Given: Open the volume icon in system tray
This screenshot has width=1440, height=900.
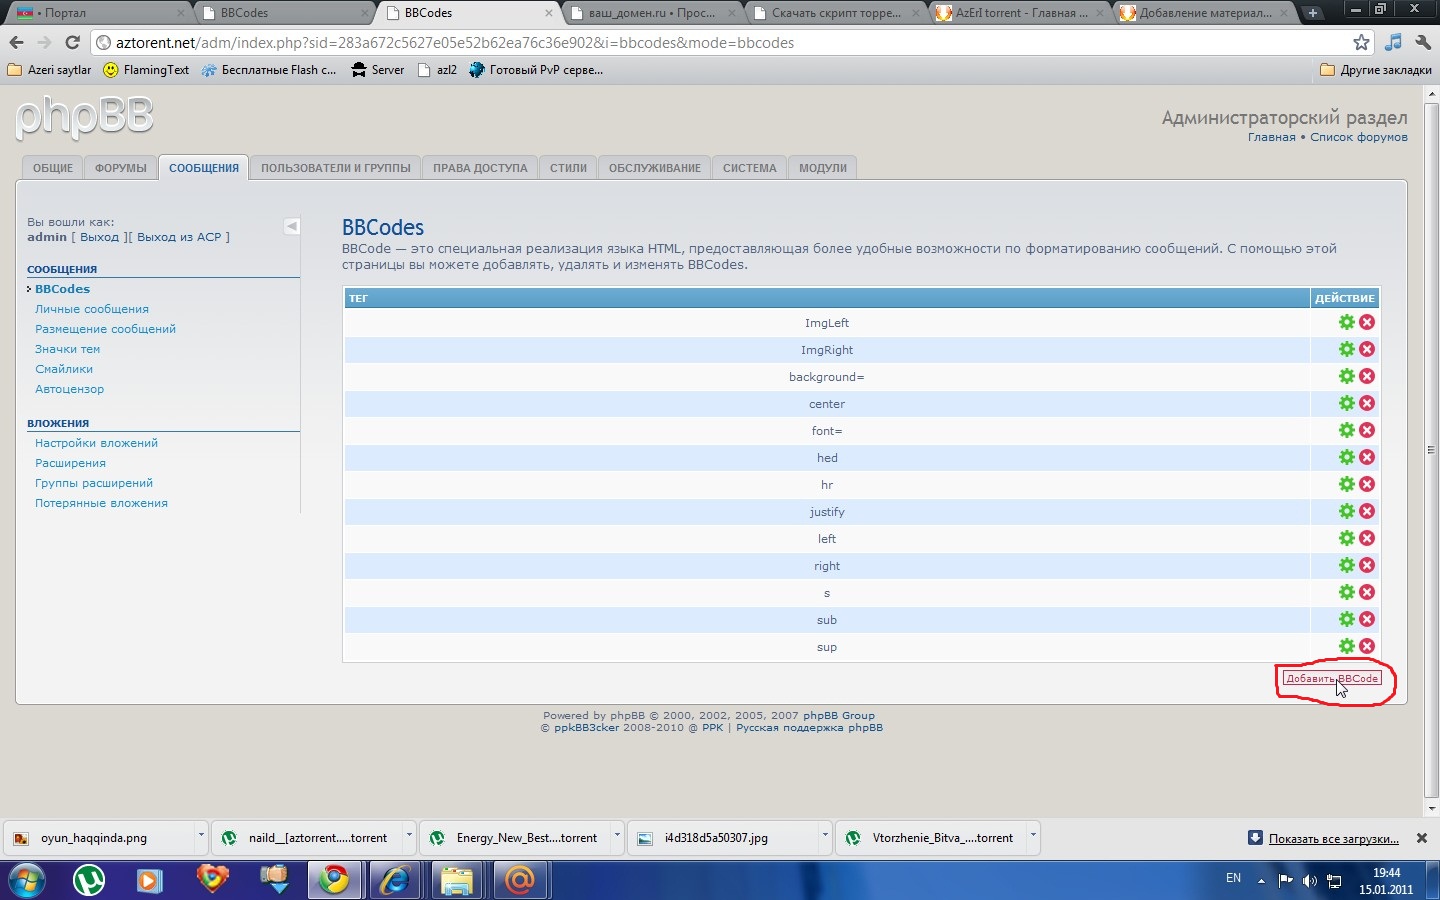Looking at the screenshot, I should point(1309,881).
